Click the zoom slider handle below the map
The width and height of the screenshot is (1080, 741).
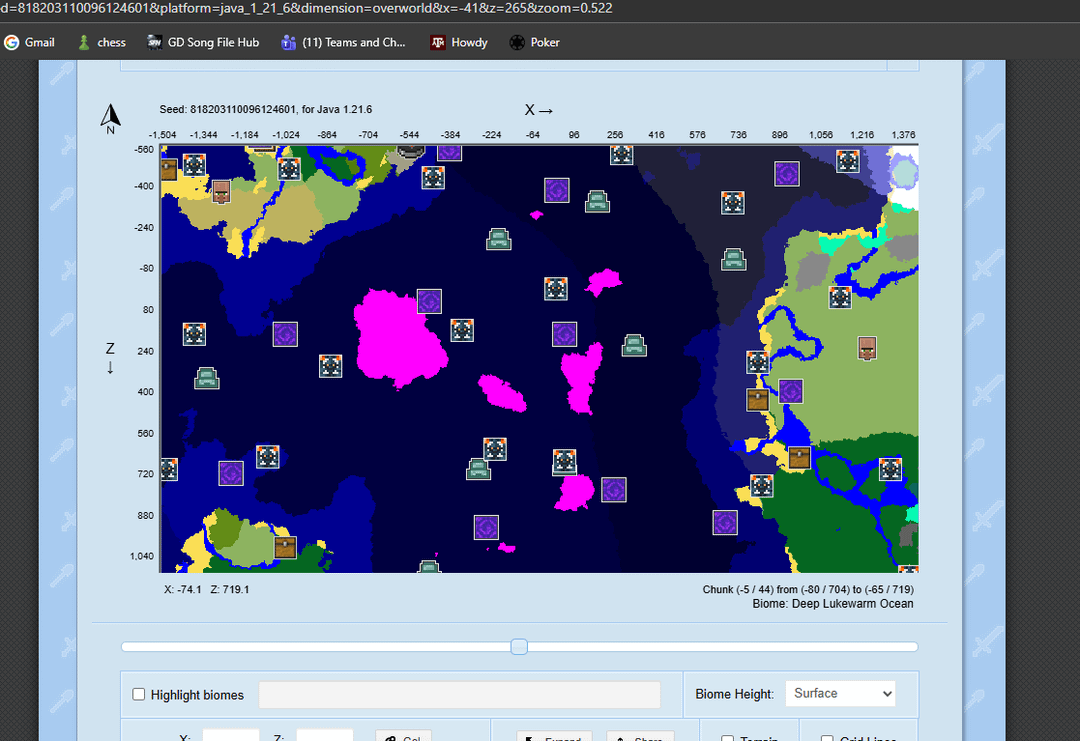click(519, 647)
